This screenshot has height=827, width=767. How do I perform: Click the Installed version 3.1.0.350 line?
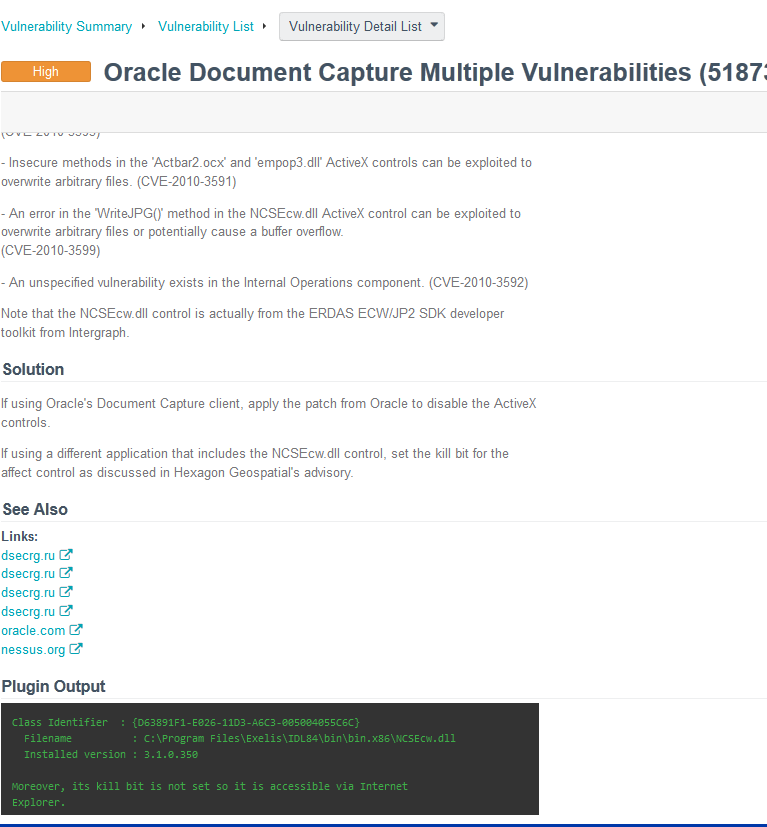click(x=111, y=755)
